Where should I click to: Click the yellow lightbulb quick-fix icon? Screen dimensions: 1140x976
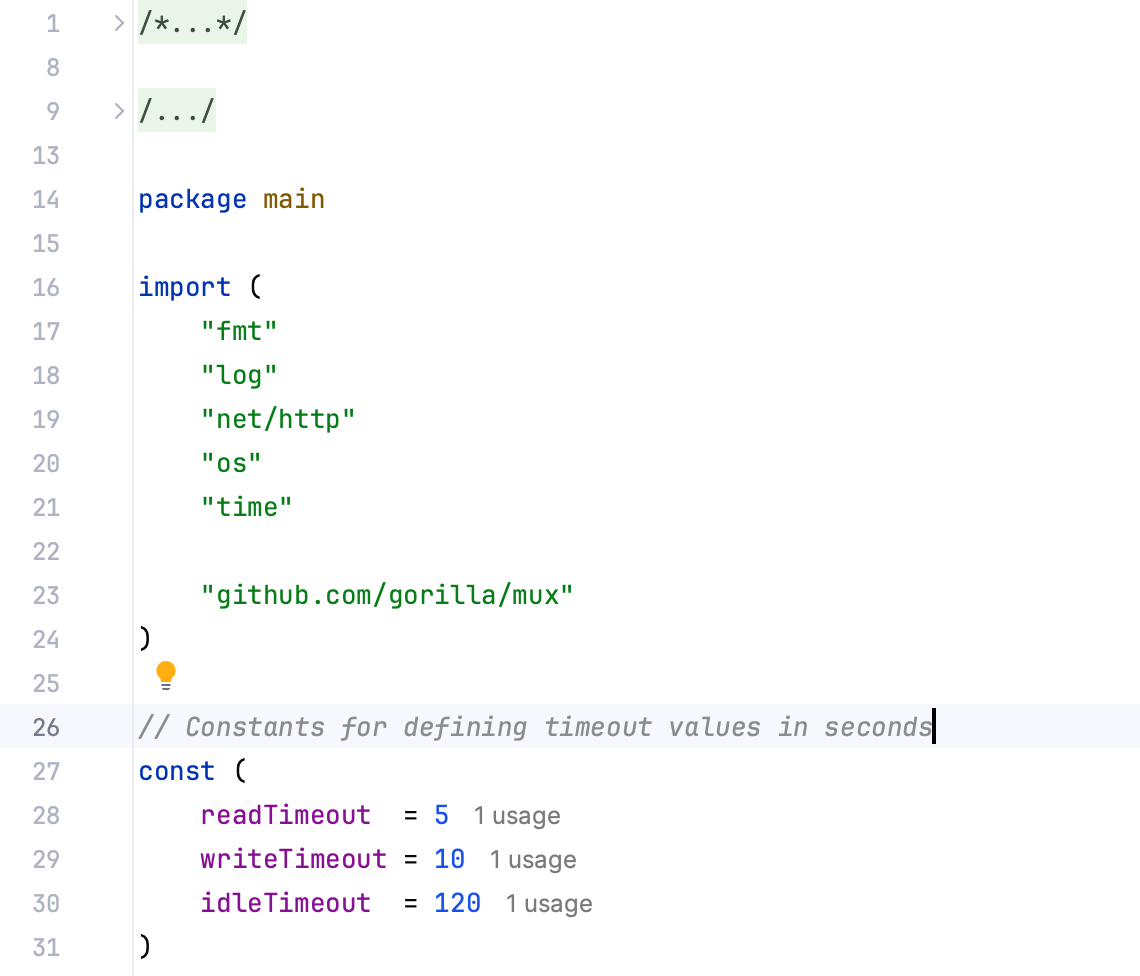tap(166, 676)
